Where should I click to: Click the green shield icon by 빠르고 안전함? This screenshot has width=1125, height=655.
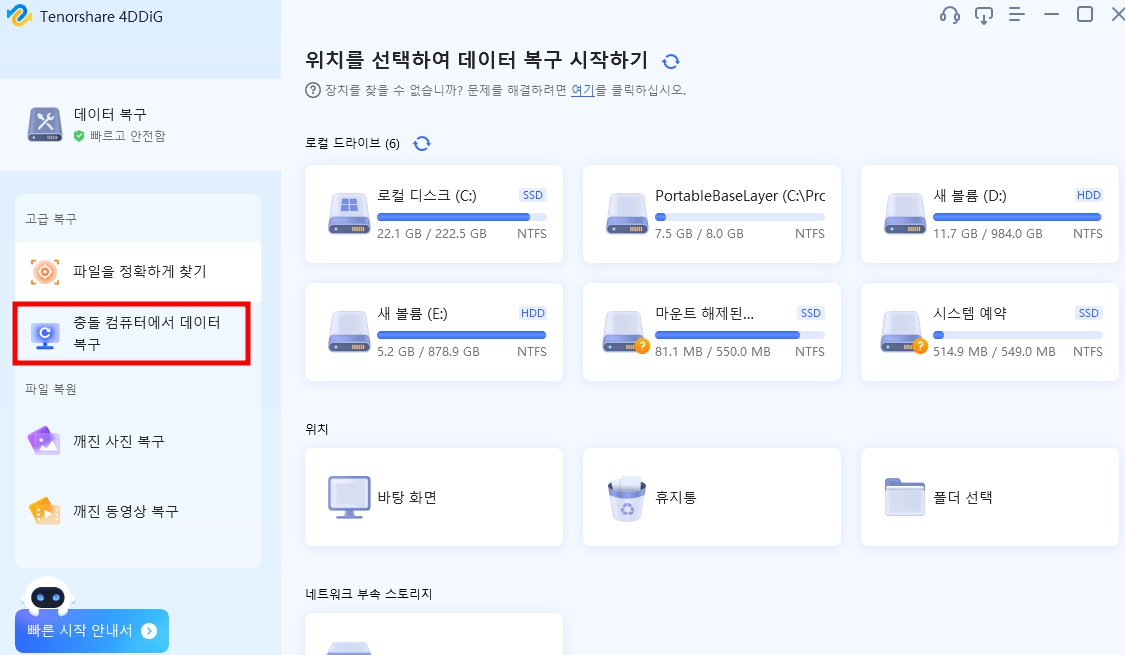pos(79,136)
